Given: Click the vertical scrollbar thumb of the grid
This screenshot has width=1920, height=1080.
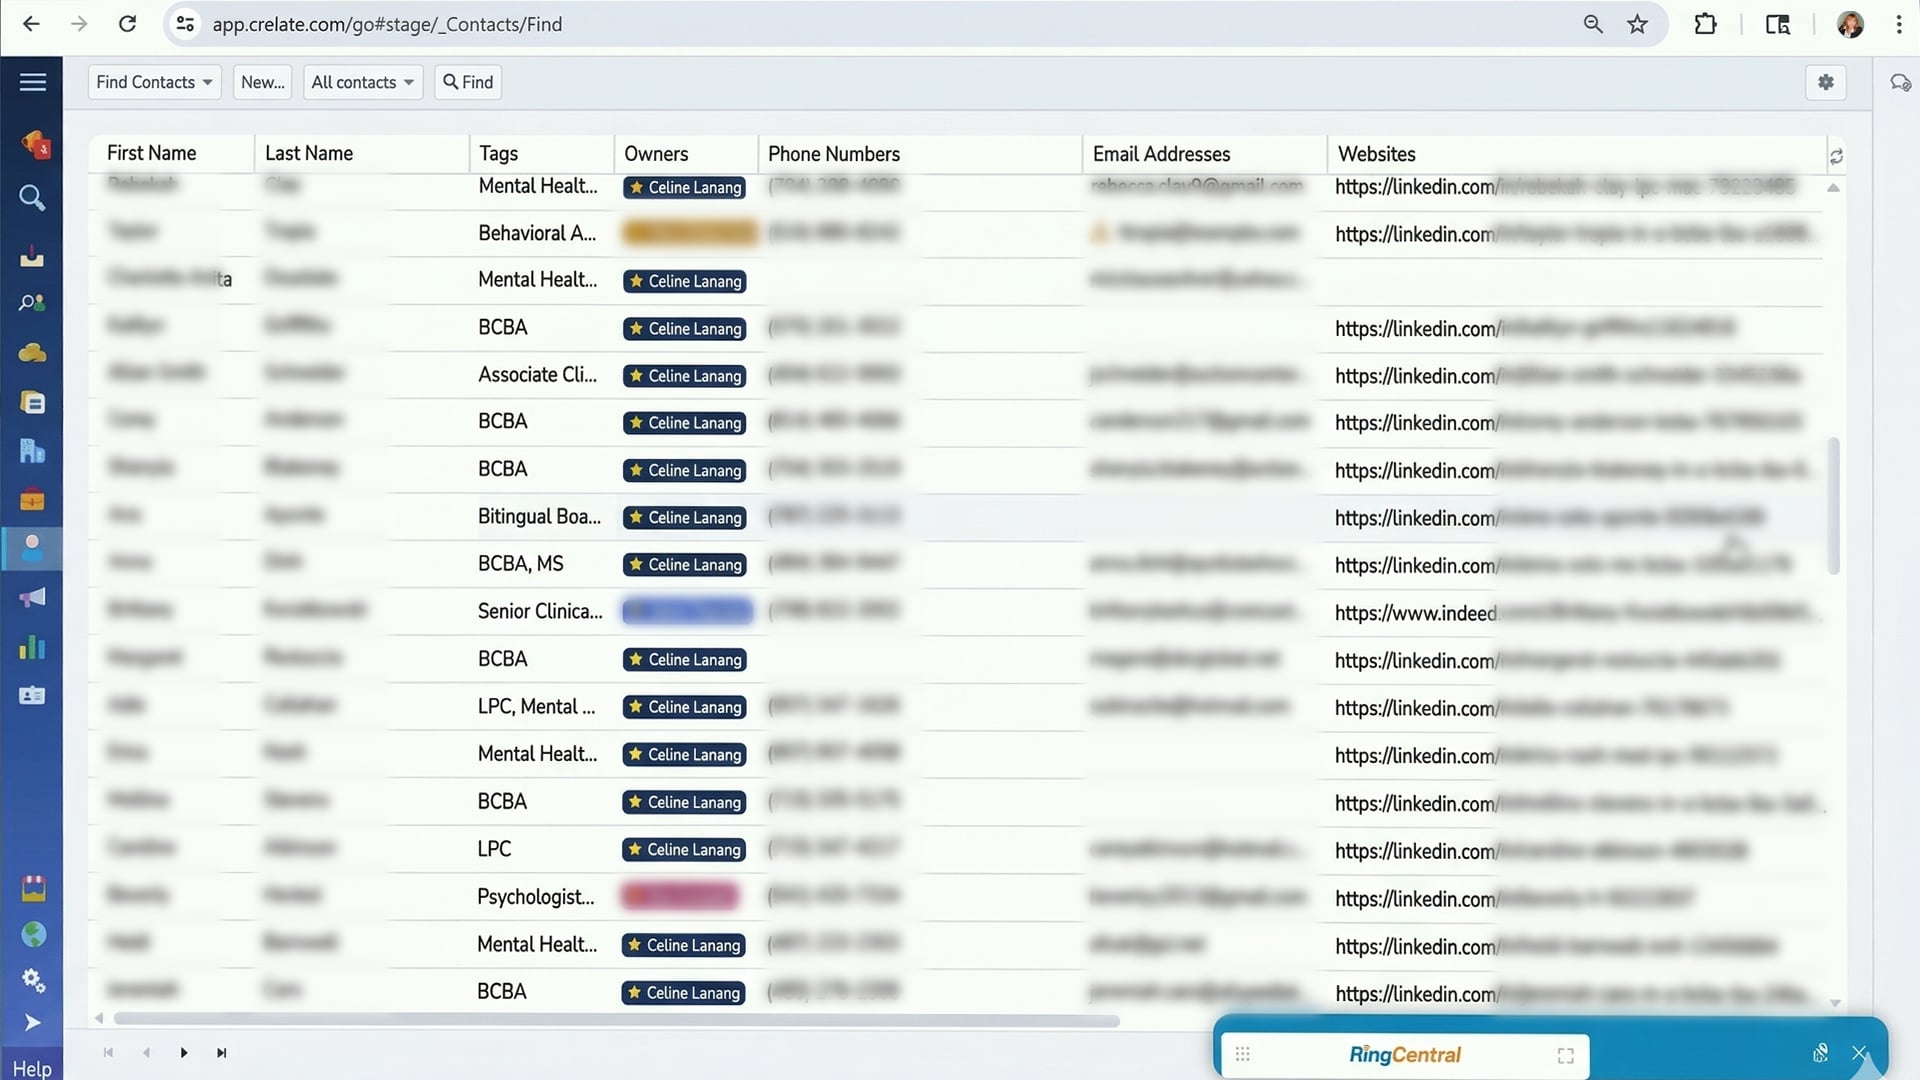Looking at the screenshot, I should click(1833, 505).
